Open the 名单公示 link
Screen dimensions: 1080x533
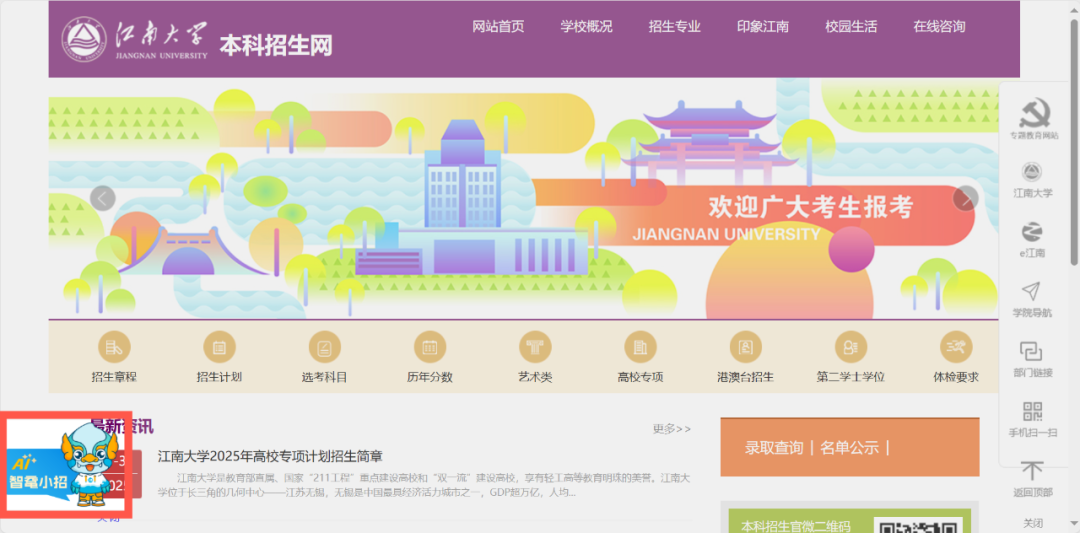(849, 448)
